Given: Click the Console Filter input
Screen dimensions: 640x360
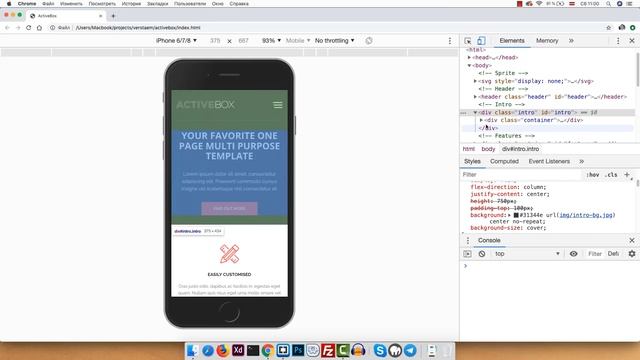Looking at the screenshot, I should coord(595,254).
